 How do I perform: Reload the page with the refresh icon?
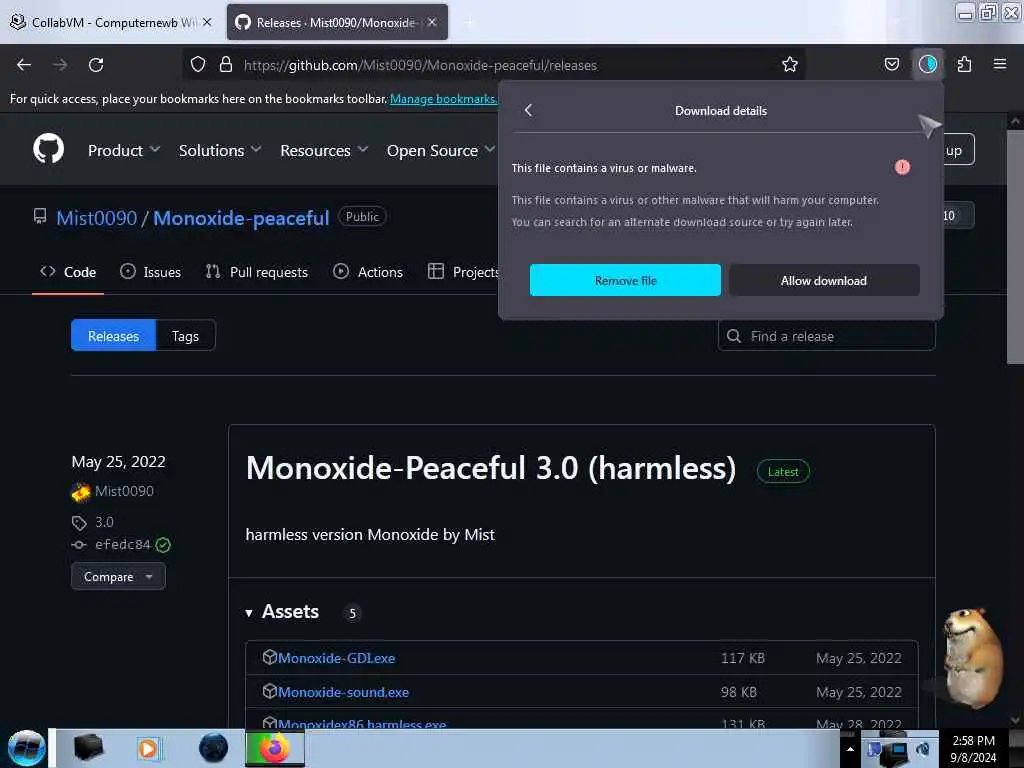click(96, 65)
